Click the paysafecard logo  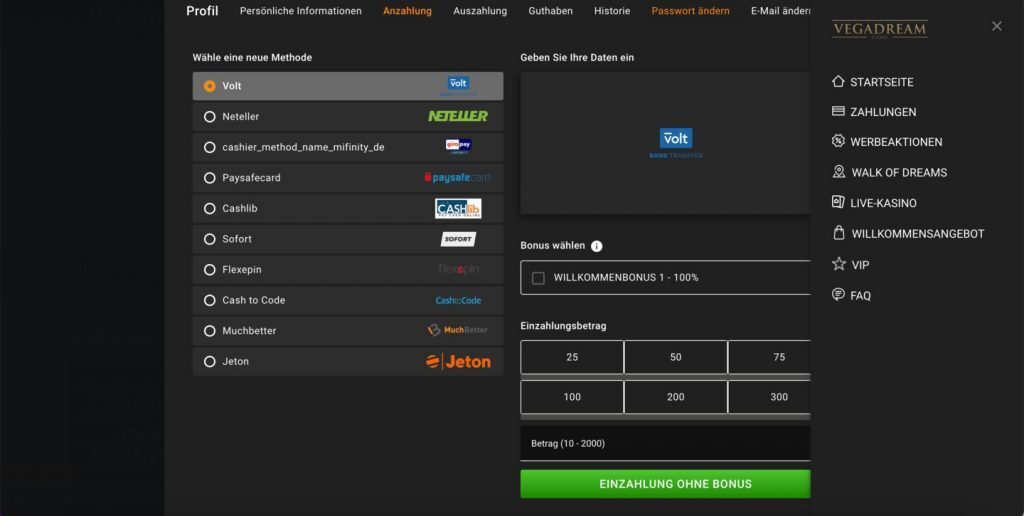[x=457, y=178]
